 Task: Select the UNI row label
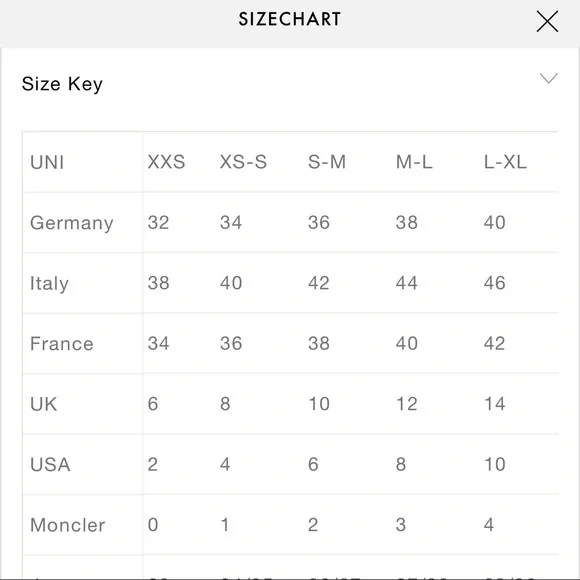[47, 162]
